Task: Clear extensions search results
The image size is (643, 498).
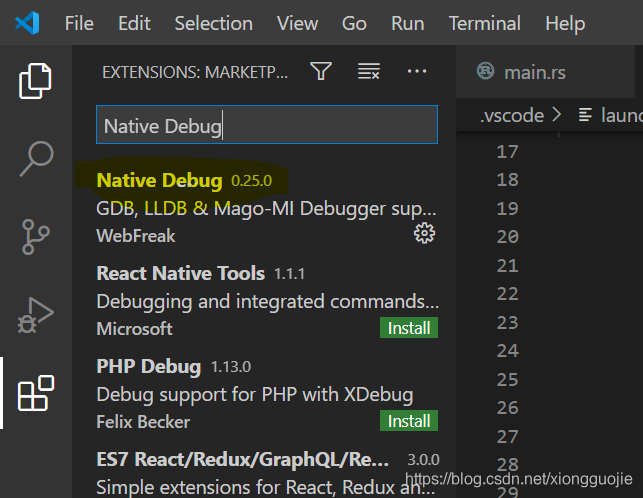Action: click(369, 71)
